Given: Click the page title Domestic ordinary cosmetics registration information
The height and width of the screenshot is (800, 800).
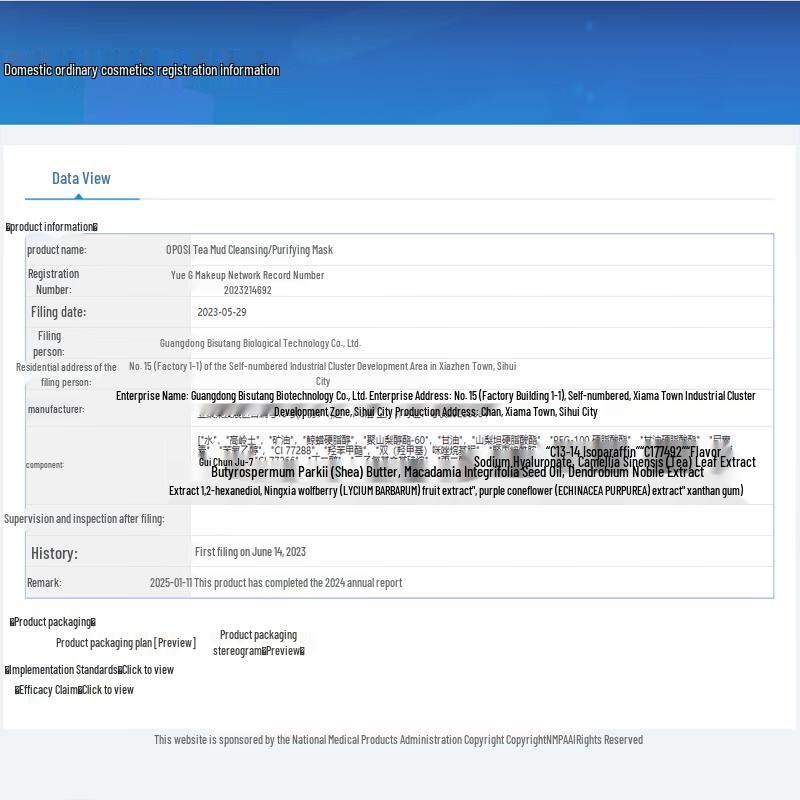Looking at the screenshot, I should [x=142, y=70].
